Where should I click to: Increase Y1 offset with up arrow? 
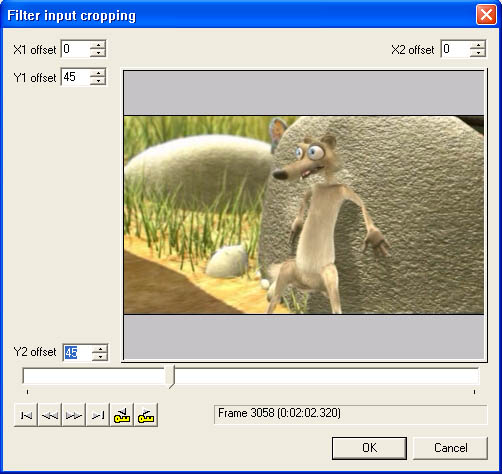(x=98, y=73)
